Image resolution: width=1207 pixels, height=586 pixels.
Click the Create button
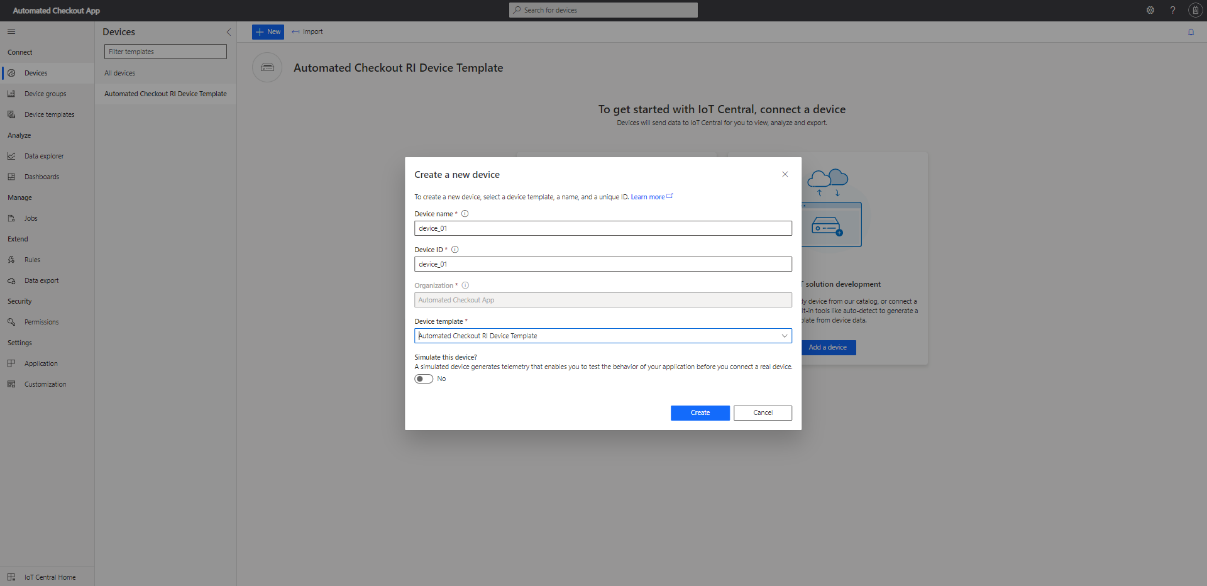coord(700,412)
